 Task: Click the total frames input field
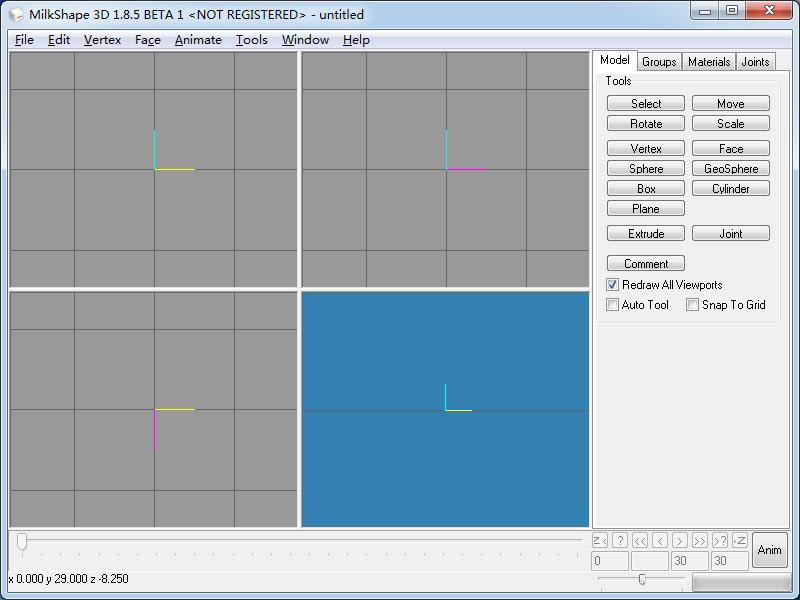[x=730, y=561]
